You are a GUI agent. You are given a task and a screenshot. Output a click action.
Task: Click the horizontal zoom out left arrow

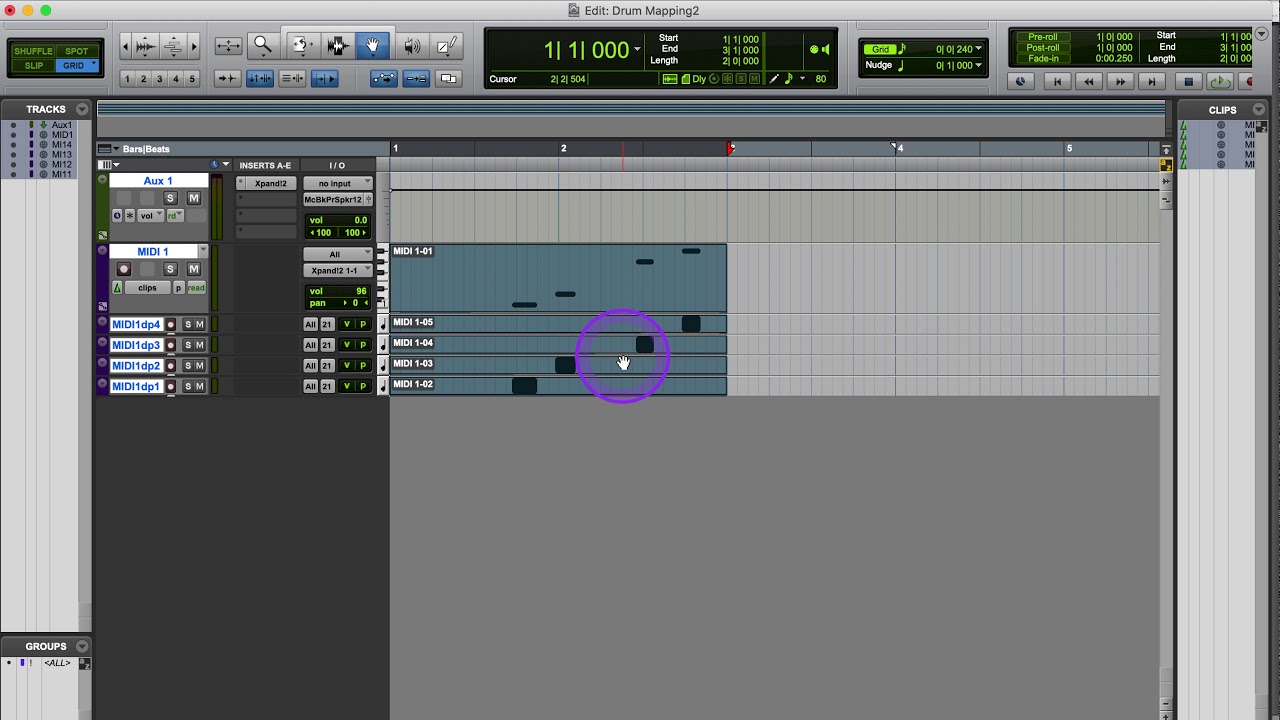[125, 46]
